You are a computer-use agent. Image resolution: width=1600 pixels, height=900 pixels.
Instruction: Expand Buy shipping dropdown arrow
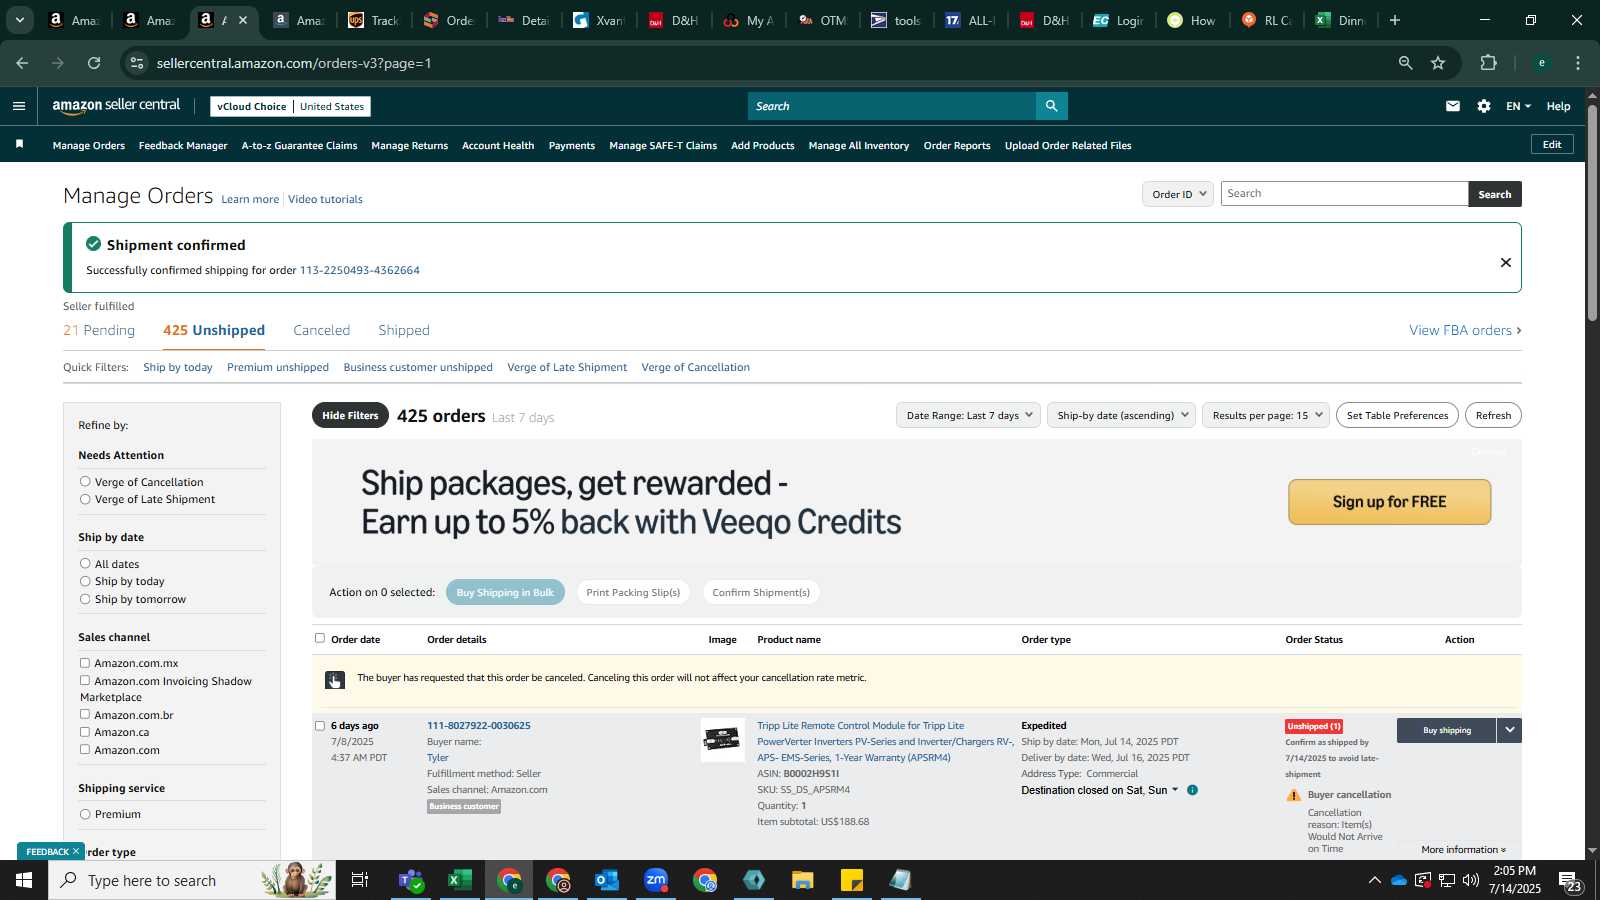pyautogui.click(x=1510, y=730)
